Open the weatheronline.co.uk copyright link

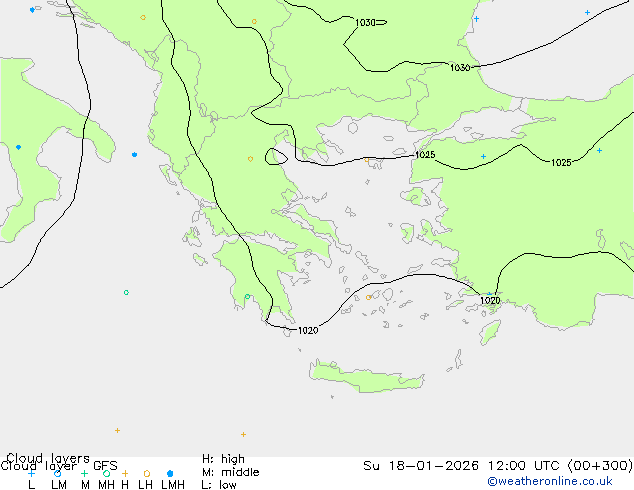coord(550,481)
